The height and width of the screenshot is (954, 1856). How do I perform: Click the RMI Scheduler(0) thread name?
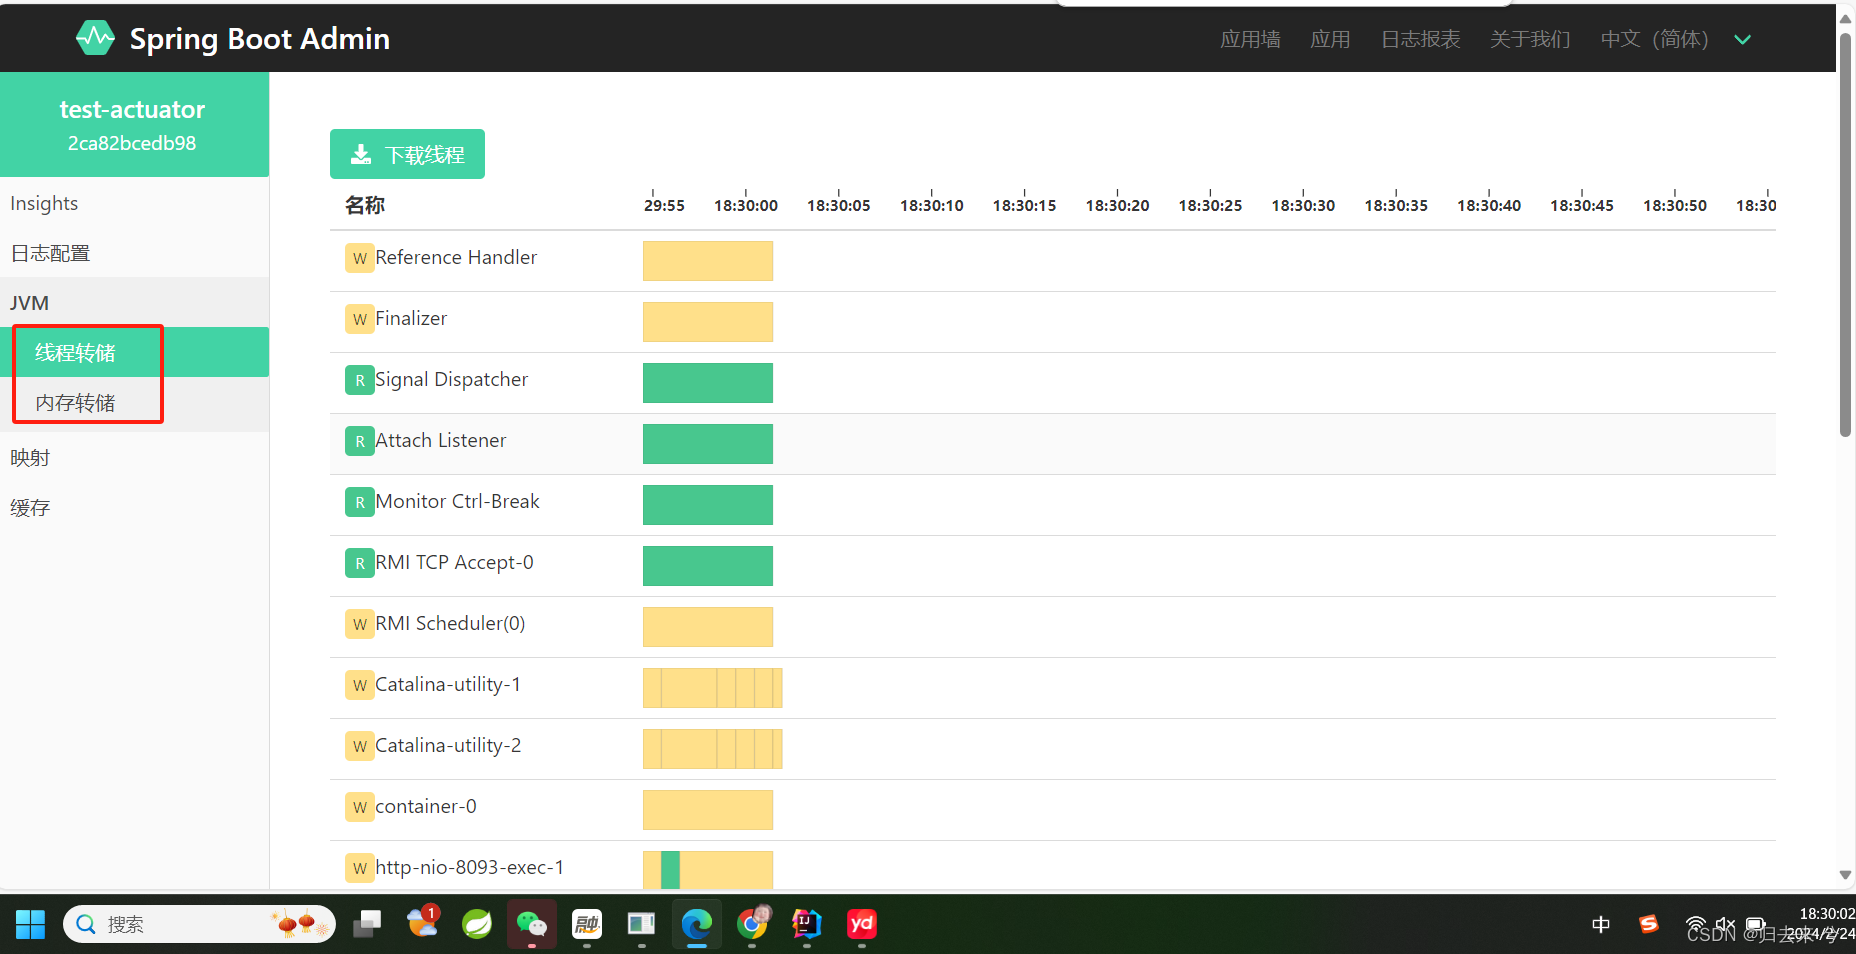(451, 624)
